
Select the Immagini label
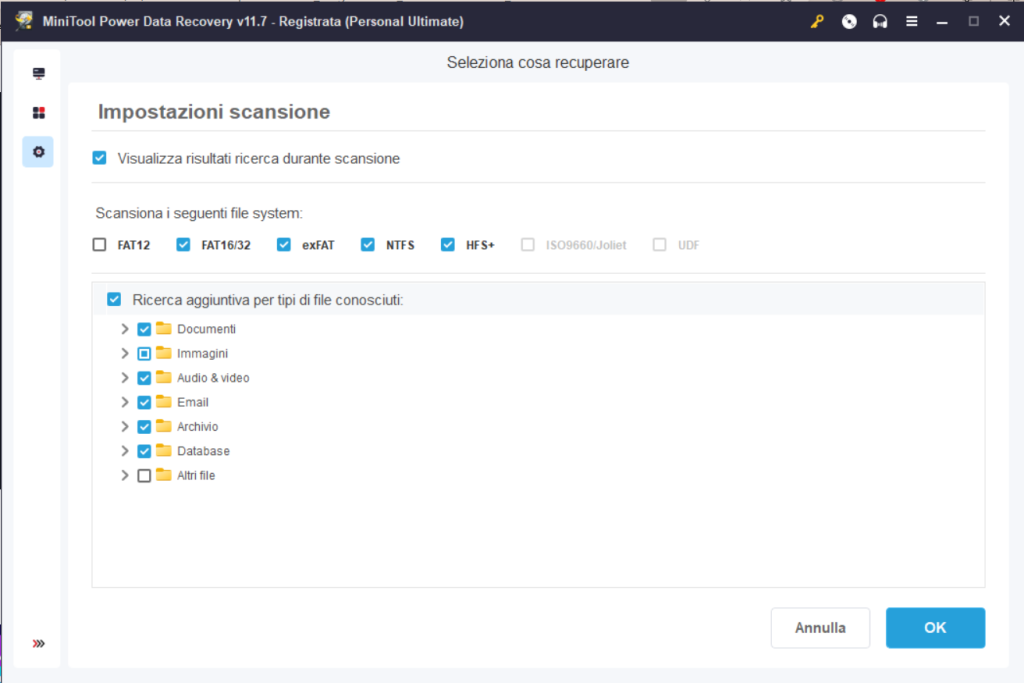(x=202, y=354)
